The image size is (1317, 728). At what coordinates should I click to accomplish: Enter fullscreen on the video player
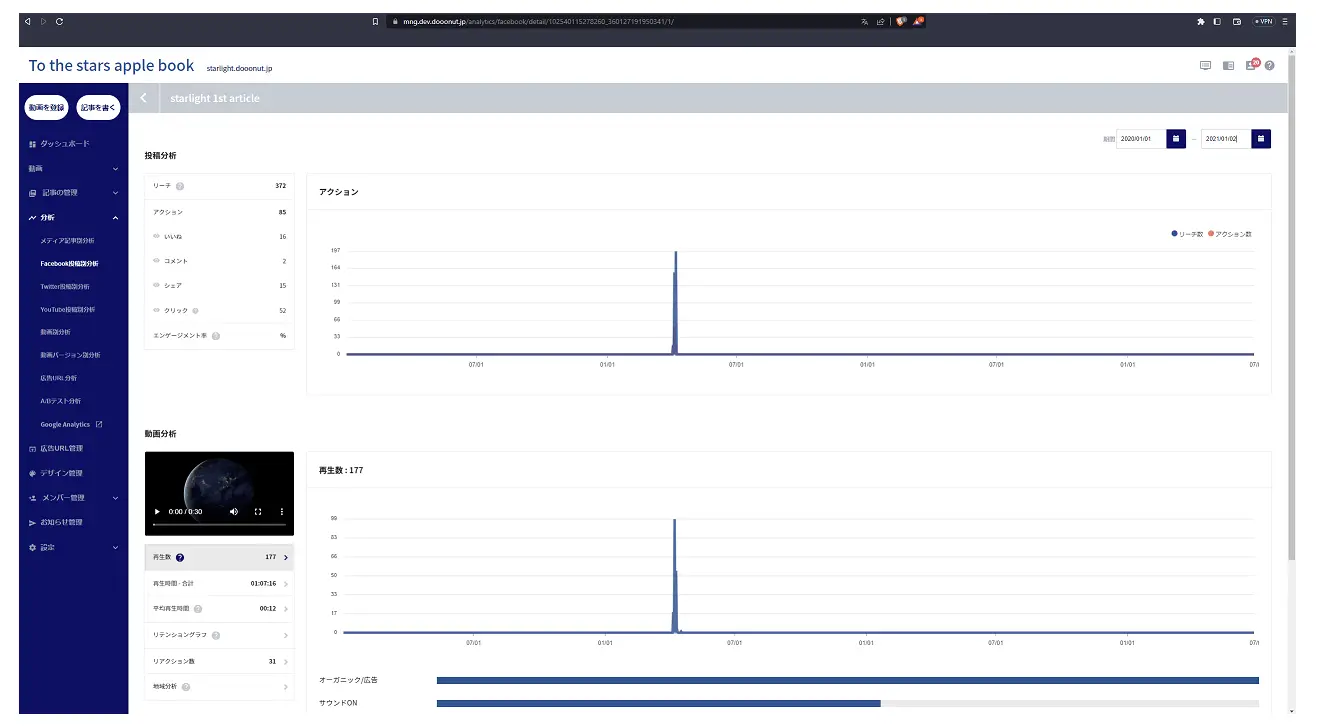258,512
